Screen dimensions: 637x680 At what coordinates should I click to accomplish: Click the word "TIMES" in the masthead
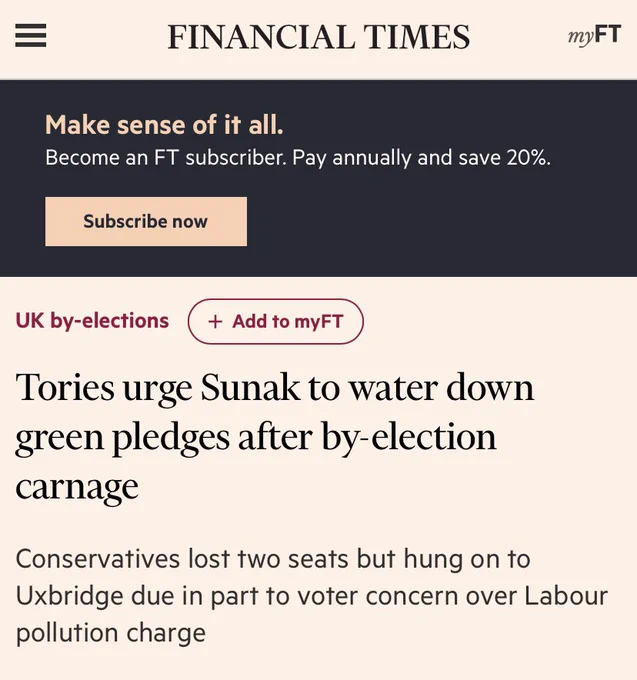point(416,37)
